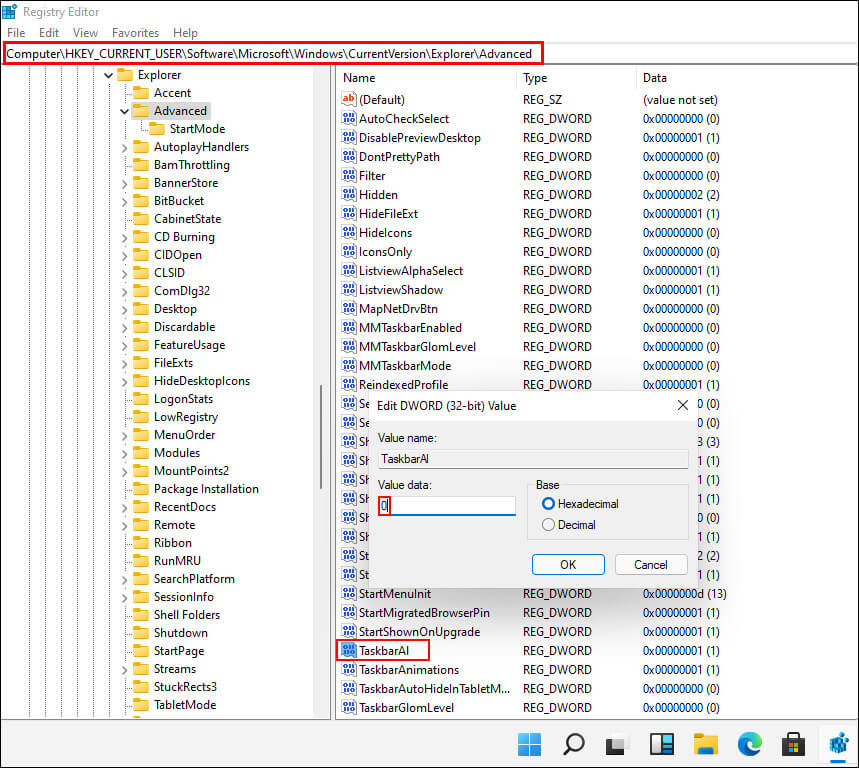Click the Registry Editor taskbar icon
This screenshot has width=859, height=768.
point(839,744)
